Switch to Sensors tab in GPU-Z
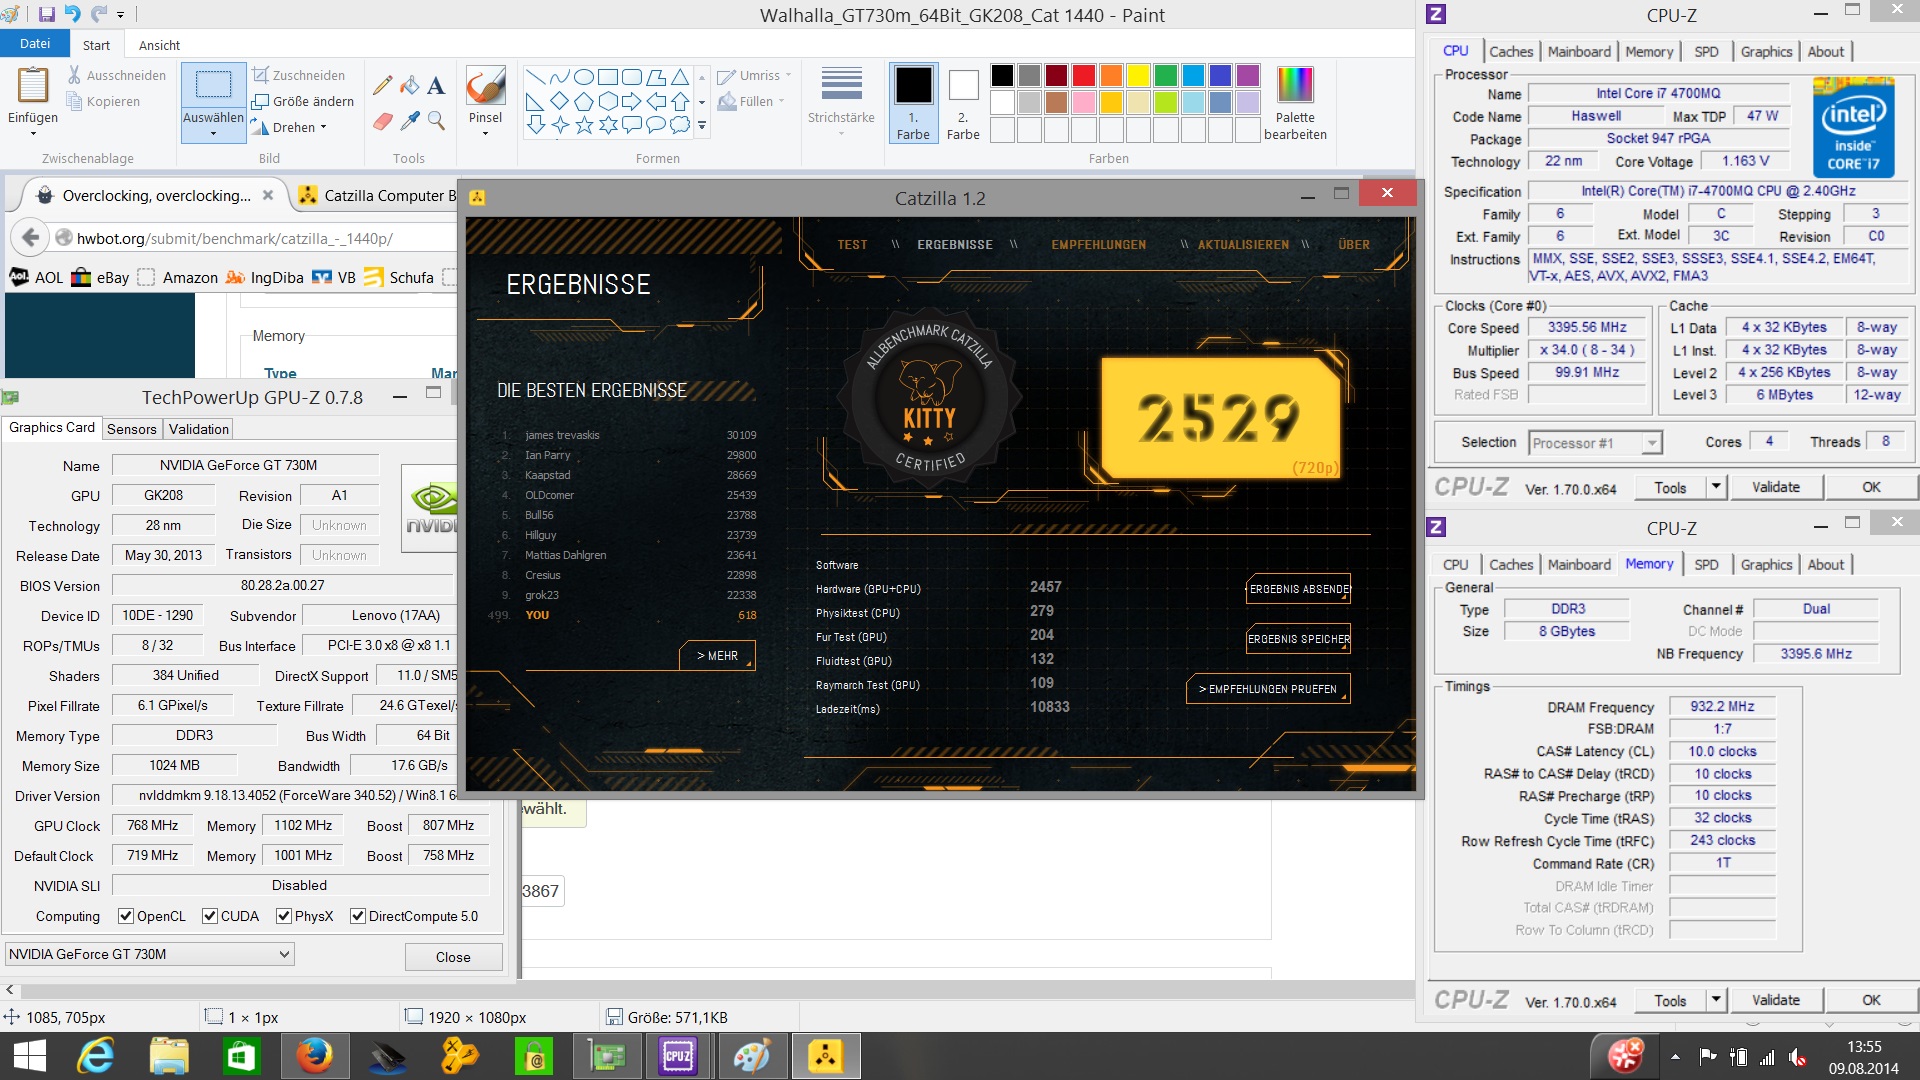 pyautogui.click(x=132, y=429)
